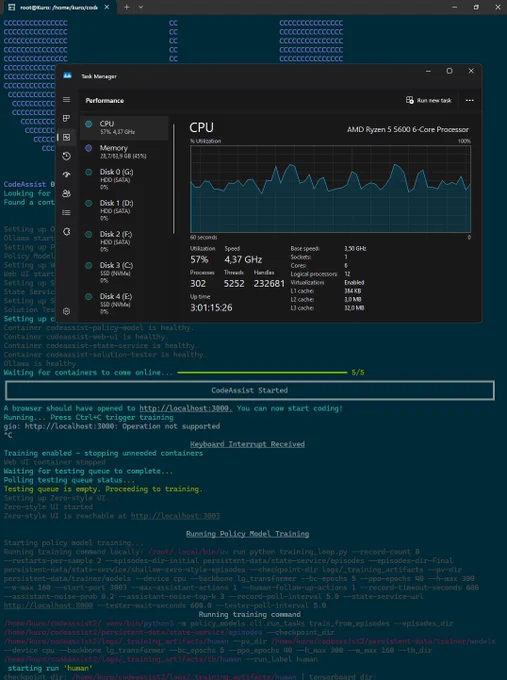Image resolution: width=507 pixels, height=680 pixels.
Task: Click the Virtualization Enabled value
Action: [354, 282]
